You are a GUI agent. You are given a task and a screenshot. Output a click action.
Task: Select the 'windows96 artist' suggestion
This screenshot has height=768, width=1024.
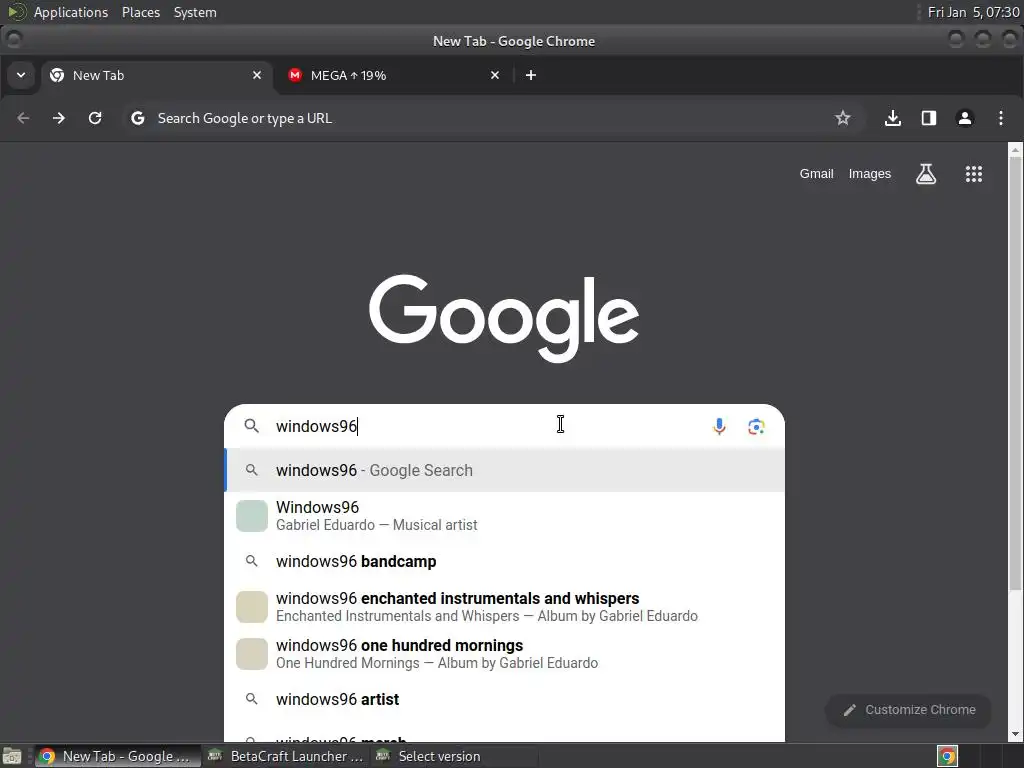pos(504,699)
